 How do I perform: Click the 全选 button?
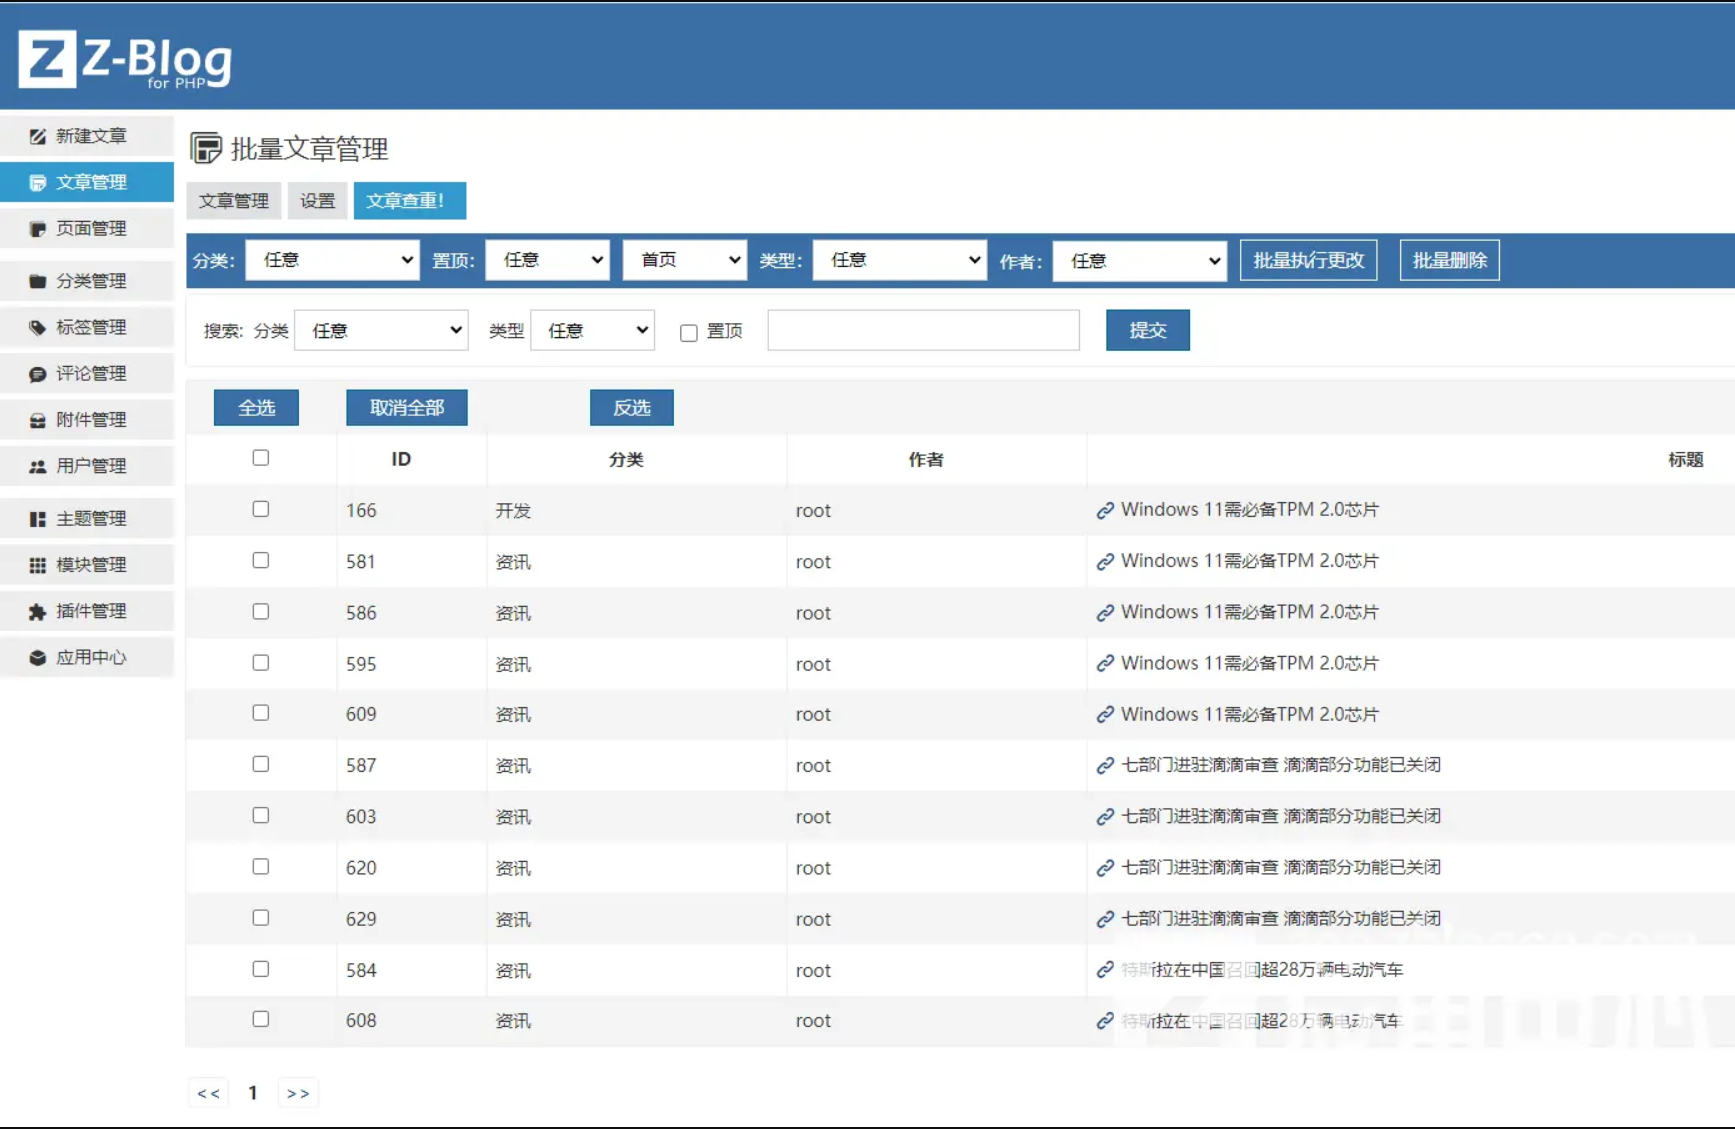(x=256, y=408)
